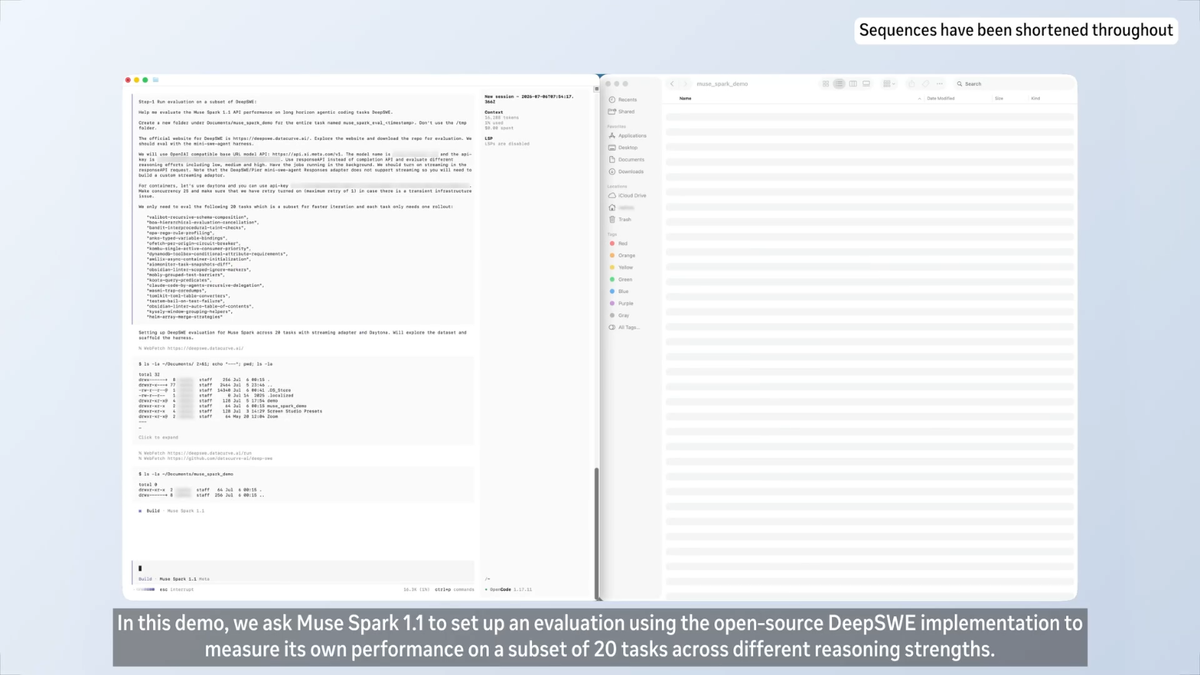
Task: Sort Finder list by Name column
Action: point(686,98)
